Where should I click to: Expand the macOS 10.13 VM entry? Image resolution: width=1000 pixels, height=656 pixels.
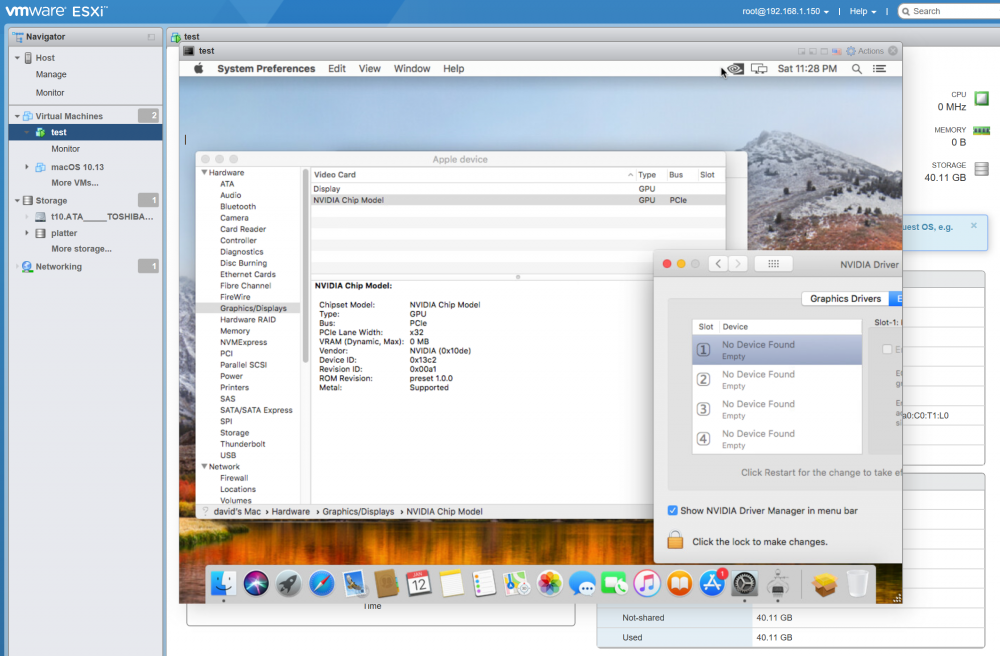[x=27, y=167]
